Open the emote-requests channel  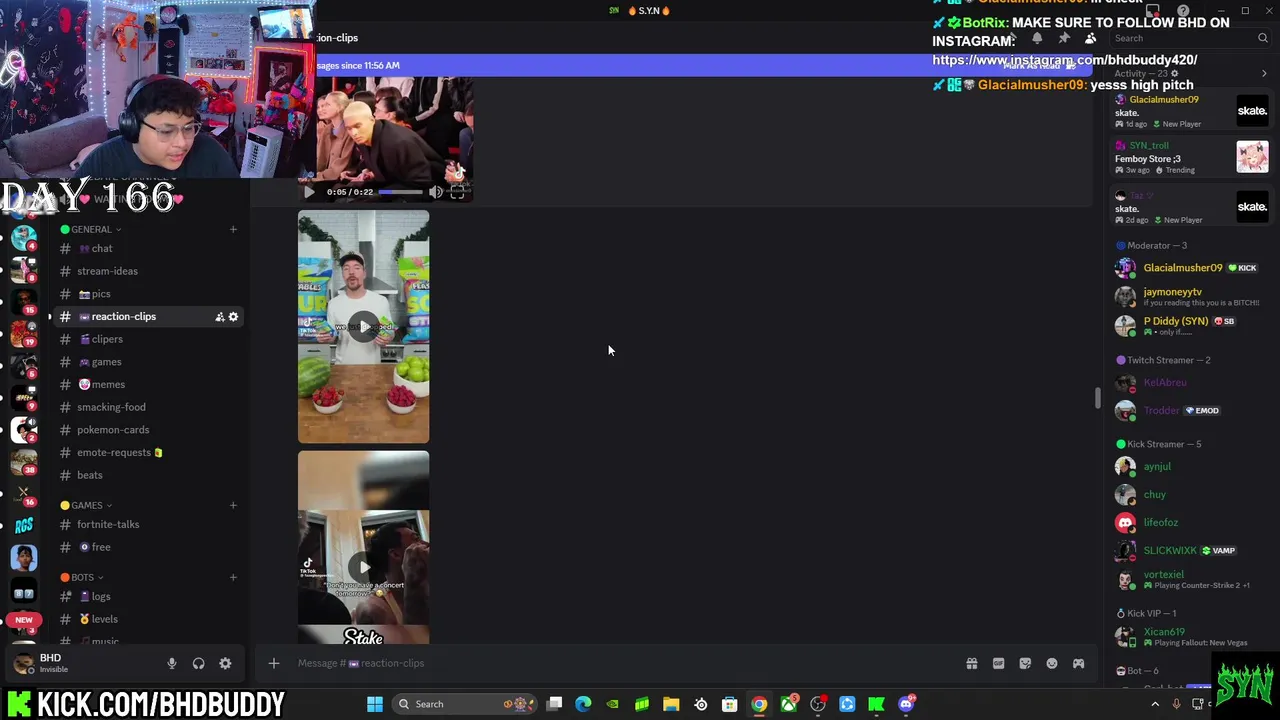pyautogui.click(x=148, y=452)
